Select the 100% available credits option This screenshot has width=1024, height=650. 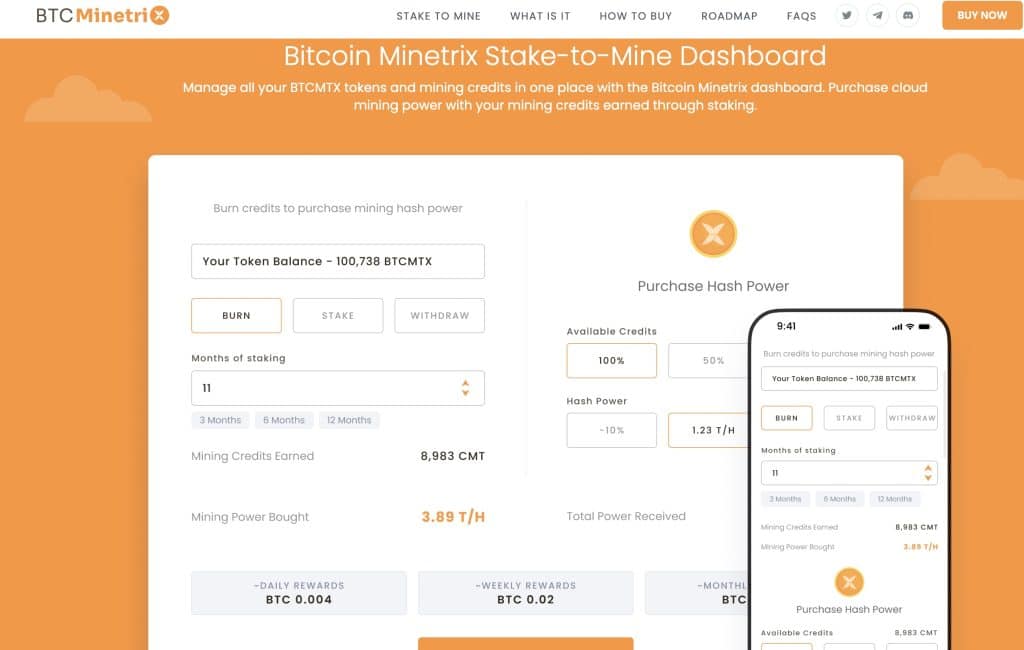click(x=611, y=360)
